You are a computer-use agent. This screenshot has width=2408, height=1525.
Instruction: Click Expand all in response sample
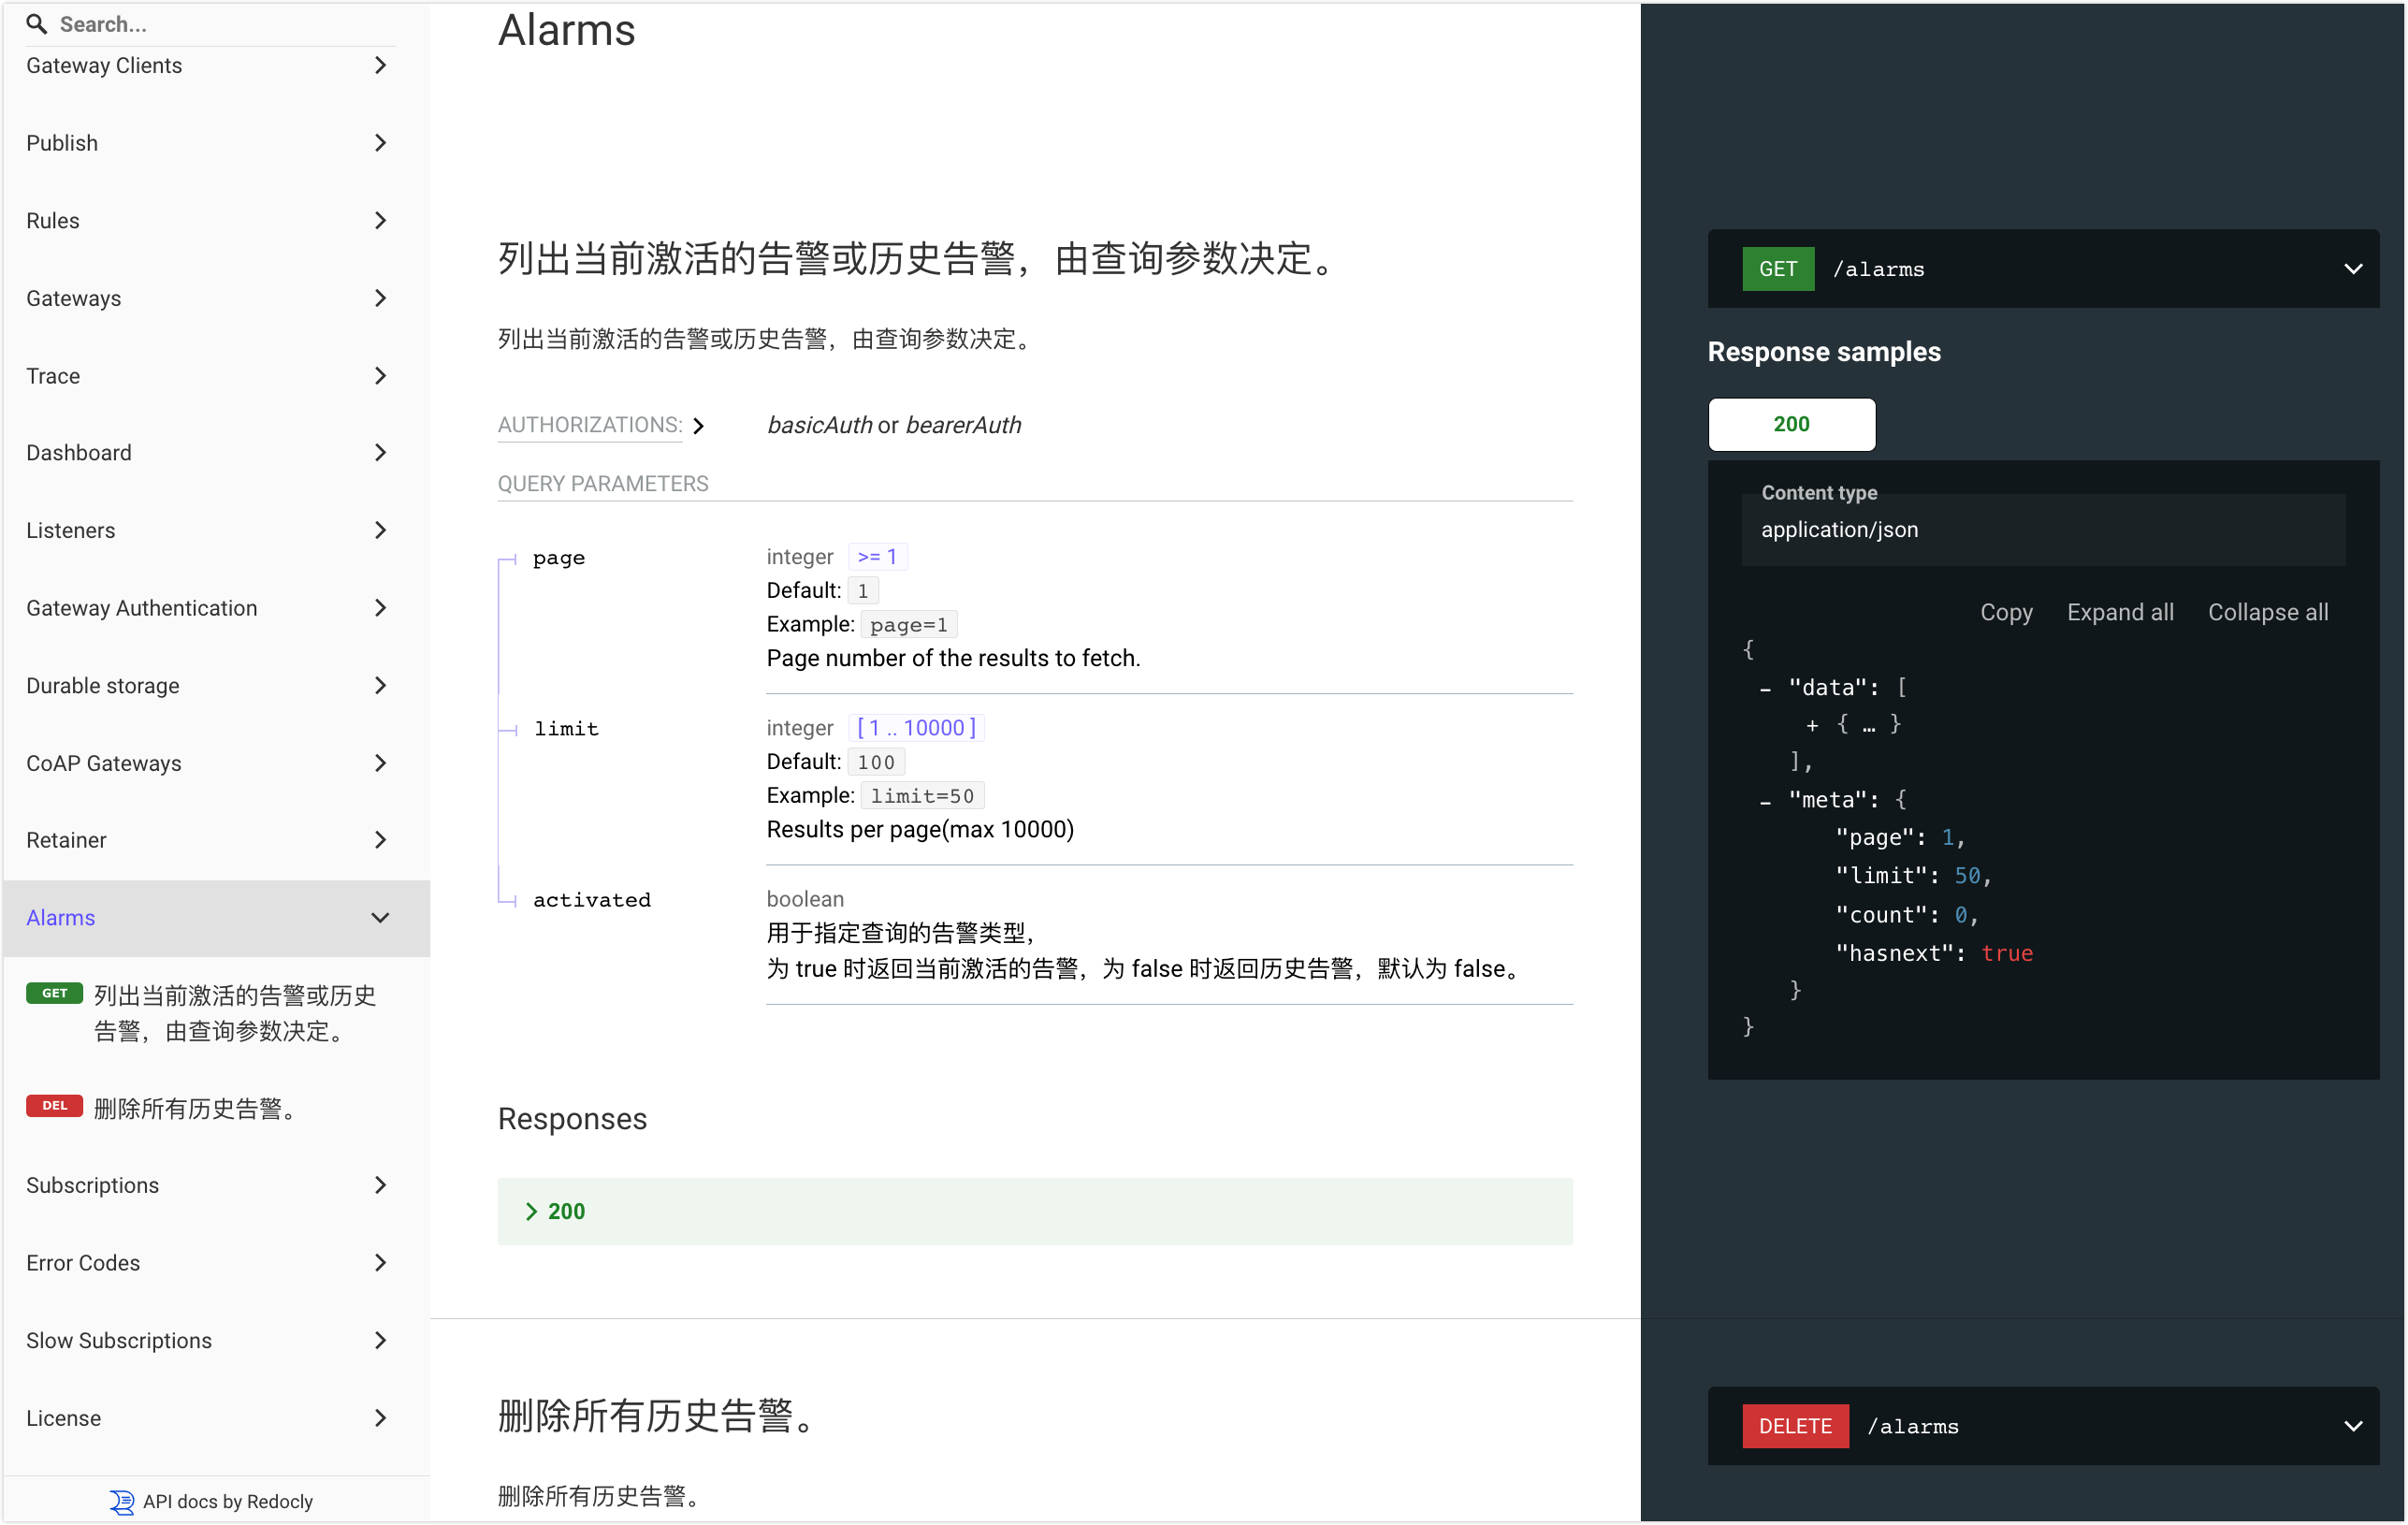(2120, 611)
